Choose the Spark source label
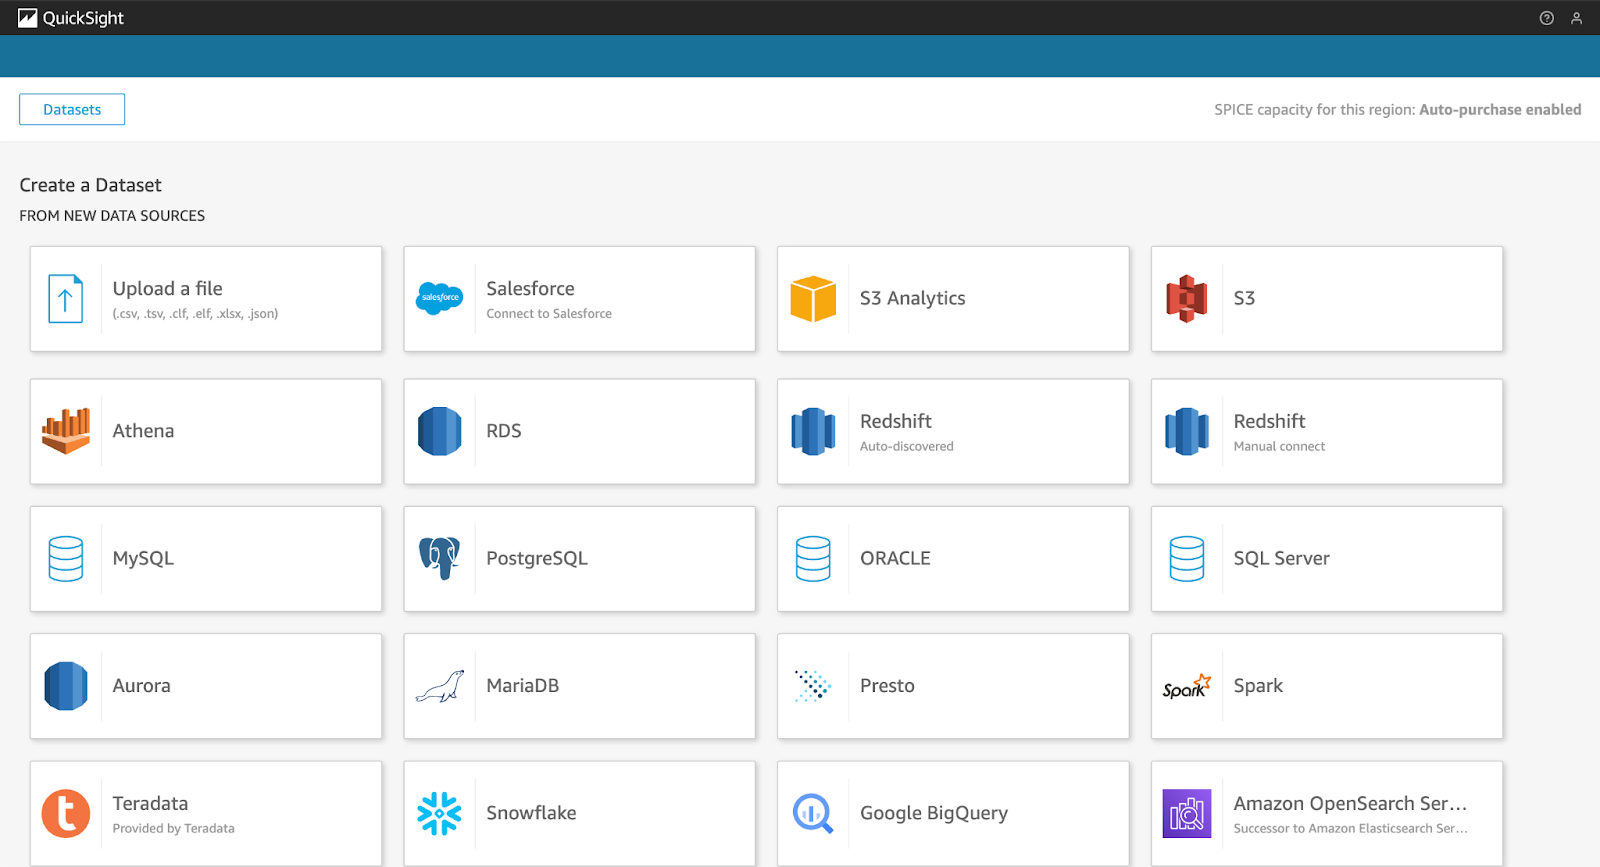1600x867 pixels. point(1258,686)
